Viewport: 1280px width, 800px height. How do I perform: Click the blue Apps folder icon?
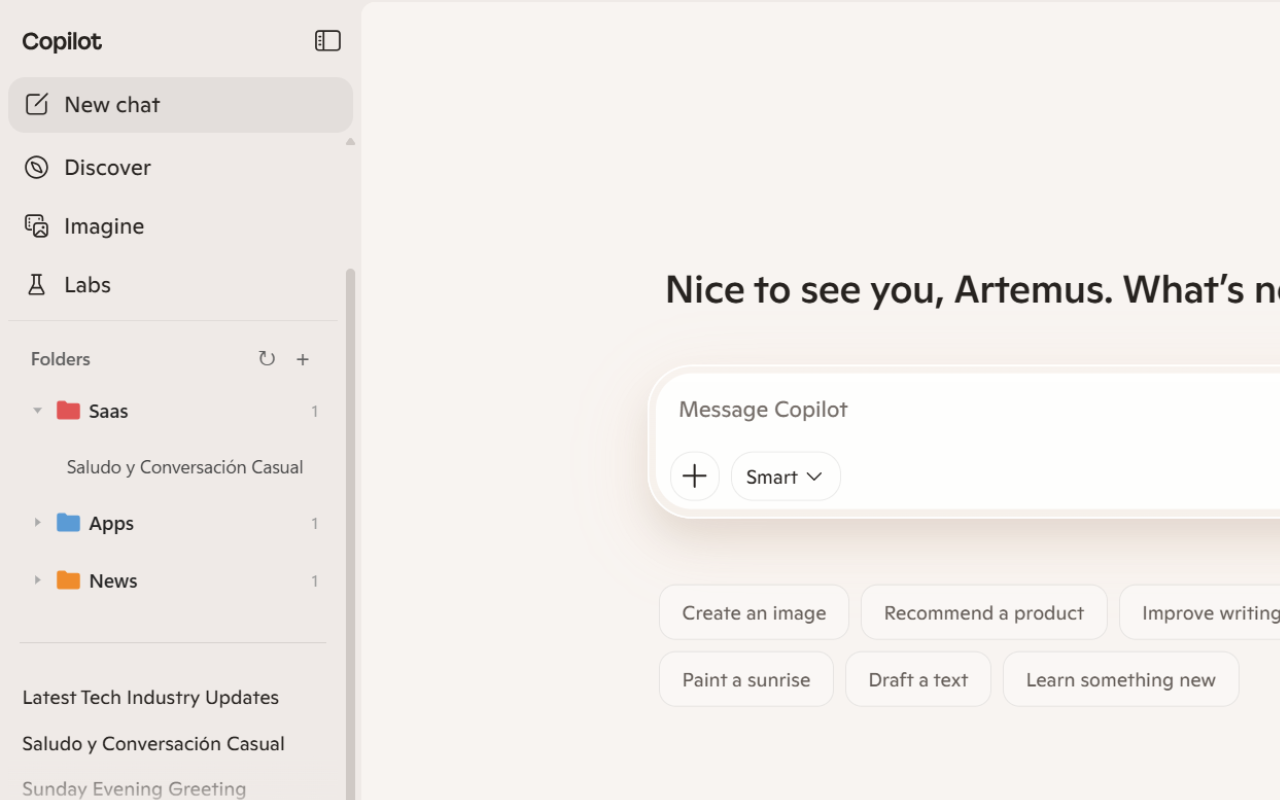click(68, 522)
